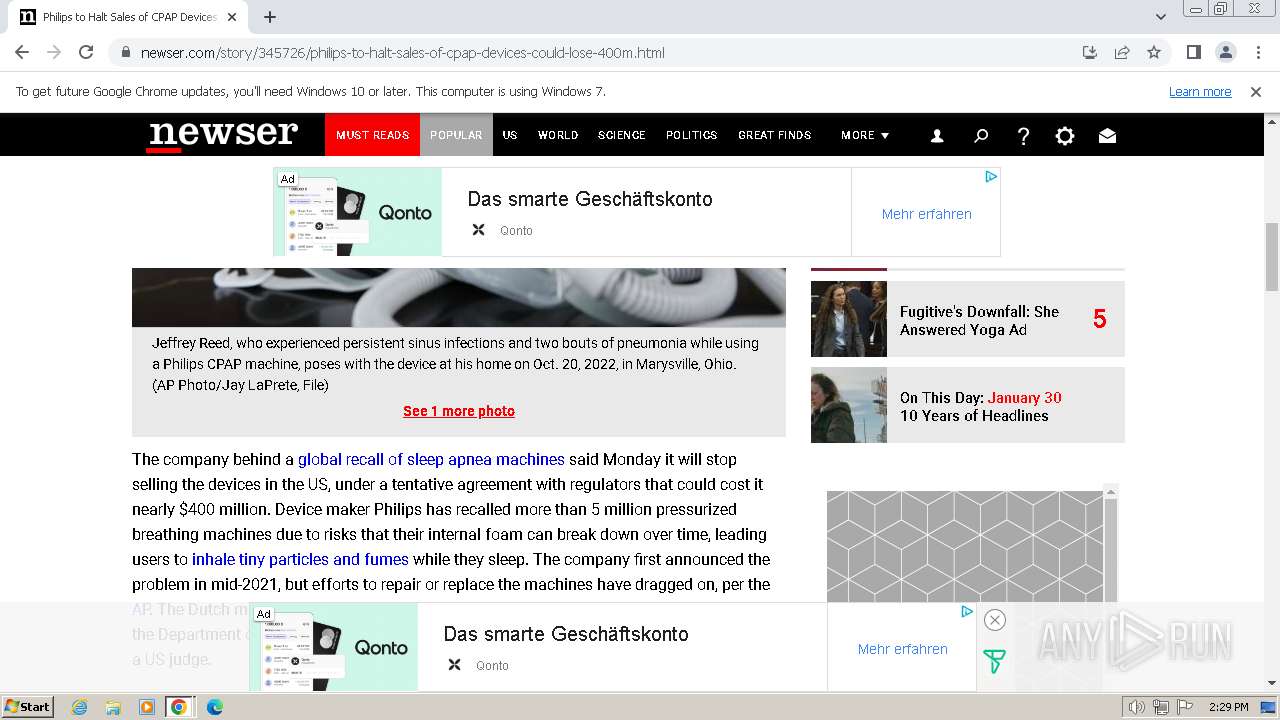Open the POPULAR section
The height and width of the screenshot is (720, 1280).
(x=456, y=135)
